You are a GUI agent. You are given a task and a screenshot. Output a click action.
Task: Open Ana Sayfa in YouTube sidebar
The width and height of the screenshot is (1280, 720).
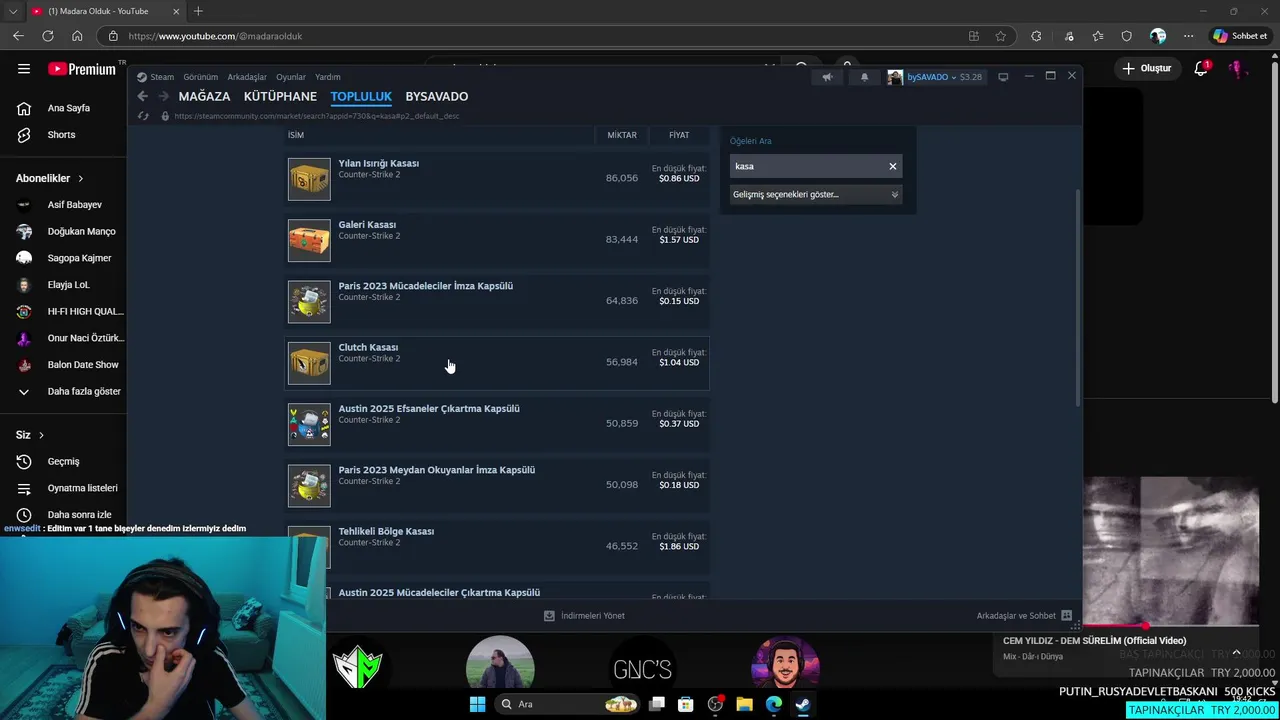coord(68,108)
